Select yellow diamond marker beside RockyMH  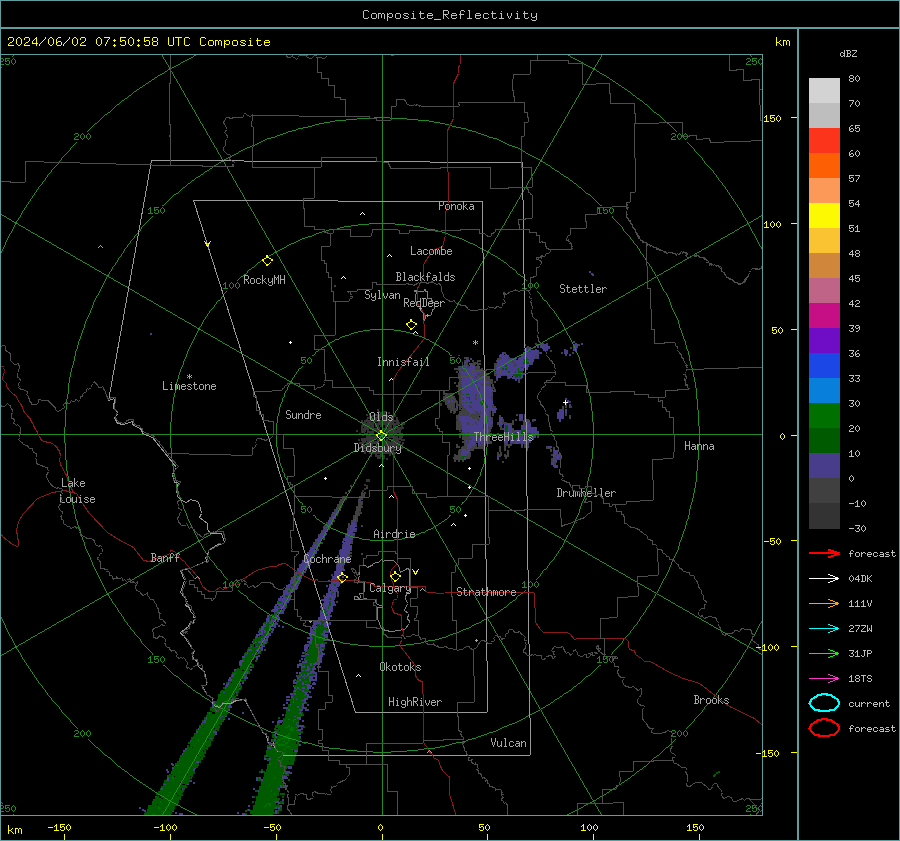click(267, 261)
